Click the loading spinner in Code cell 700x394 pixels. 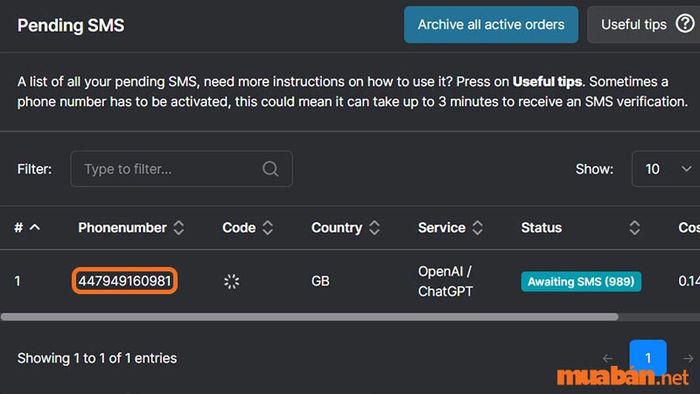click(231, 281)
